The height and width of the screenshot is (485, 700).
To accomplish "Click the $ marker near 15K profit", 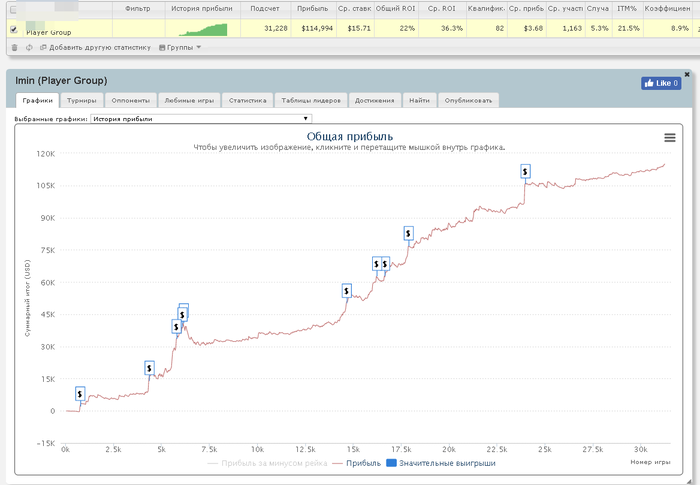I will (x=150, y=368).
